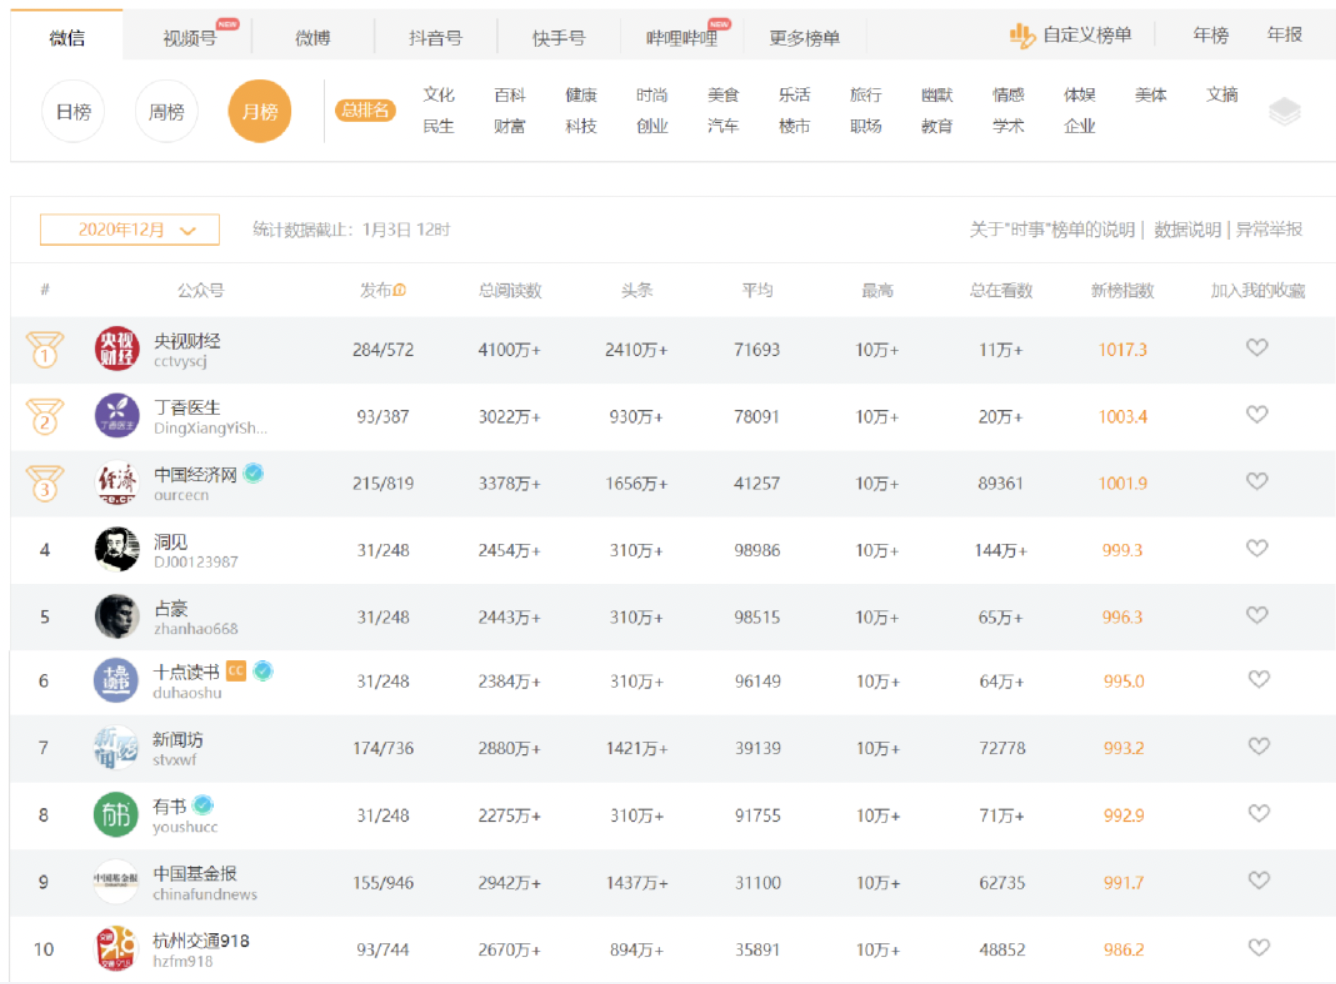Screen dimensions: 1336x984
Task: Click the 1017.3 index value
Action: coord(1123,350)
